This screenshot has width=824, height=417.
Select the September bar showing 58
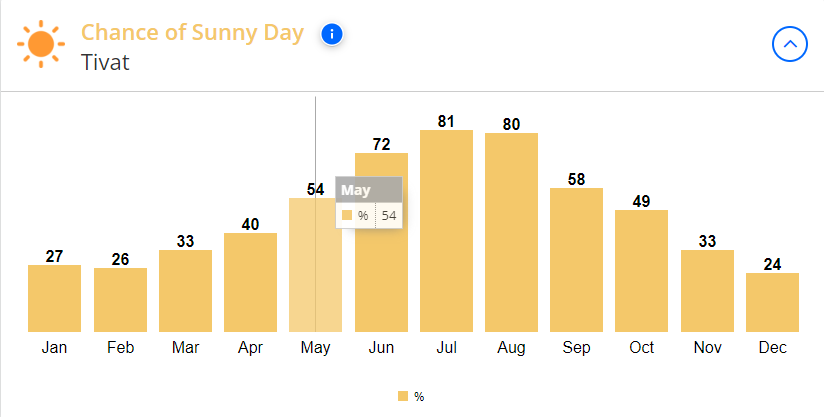[x=576, y=260]
